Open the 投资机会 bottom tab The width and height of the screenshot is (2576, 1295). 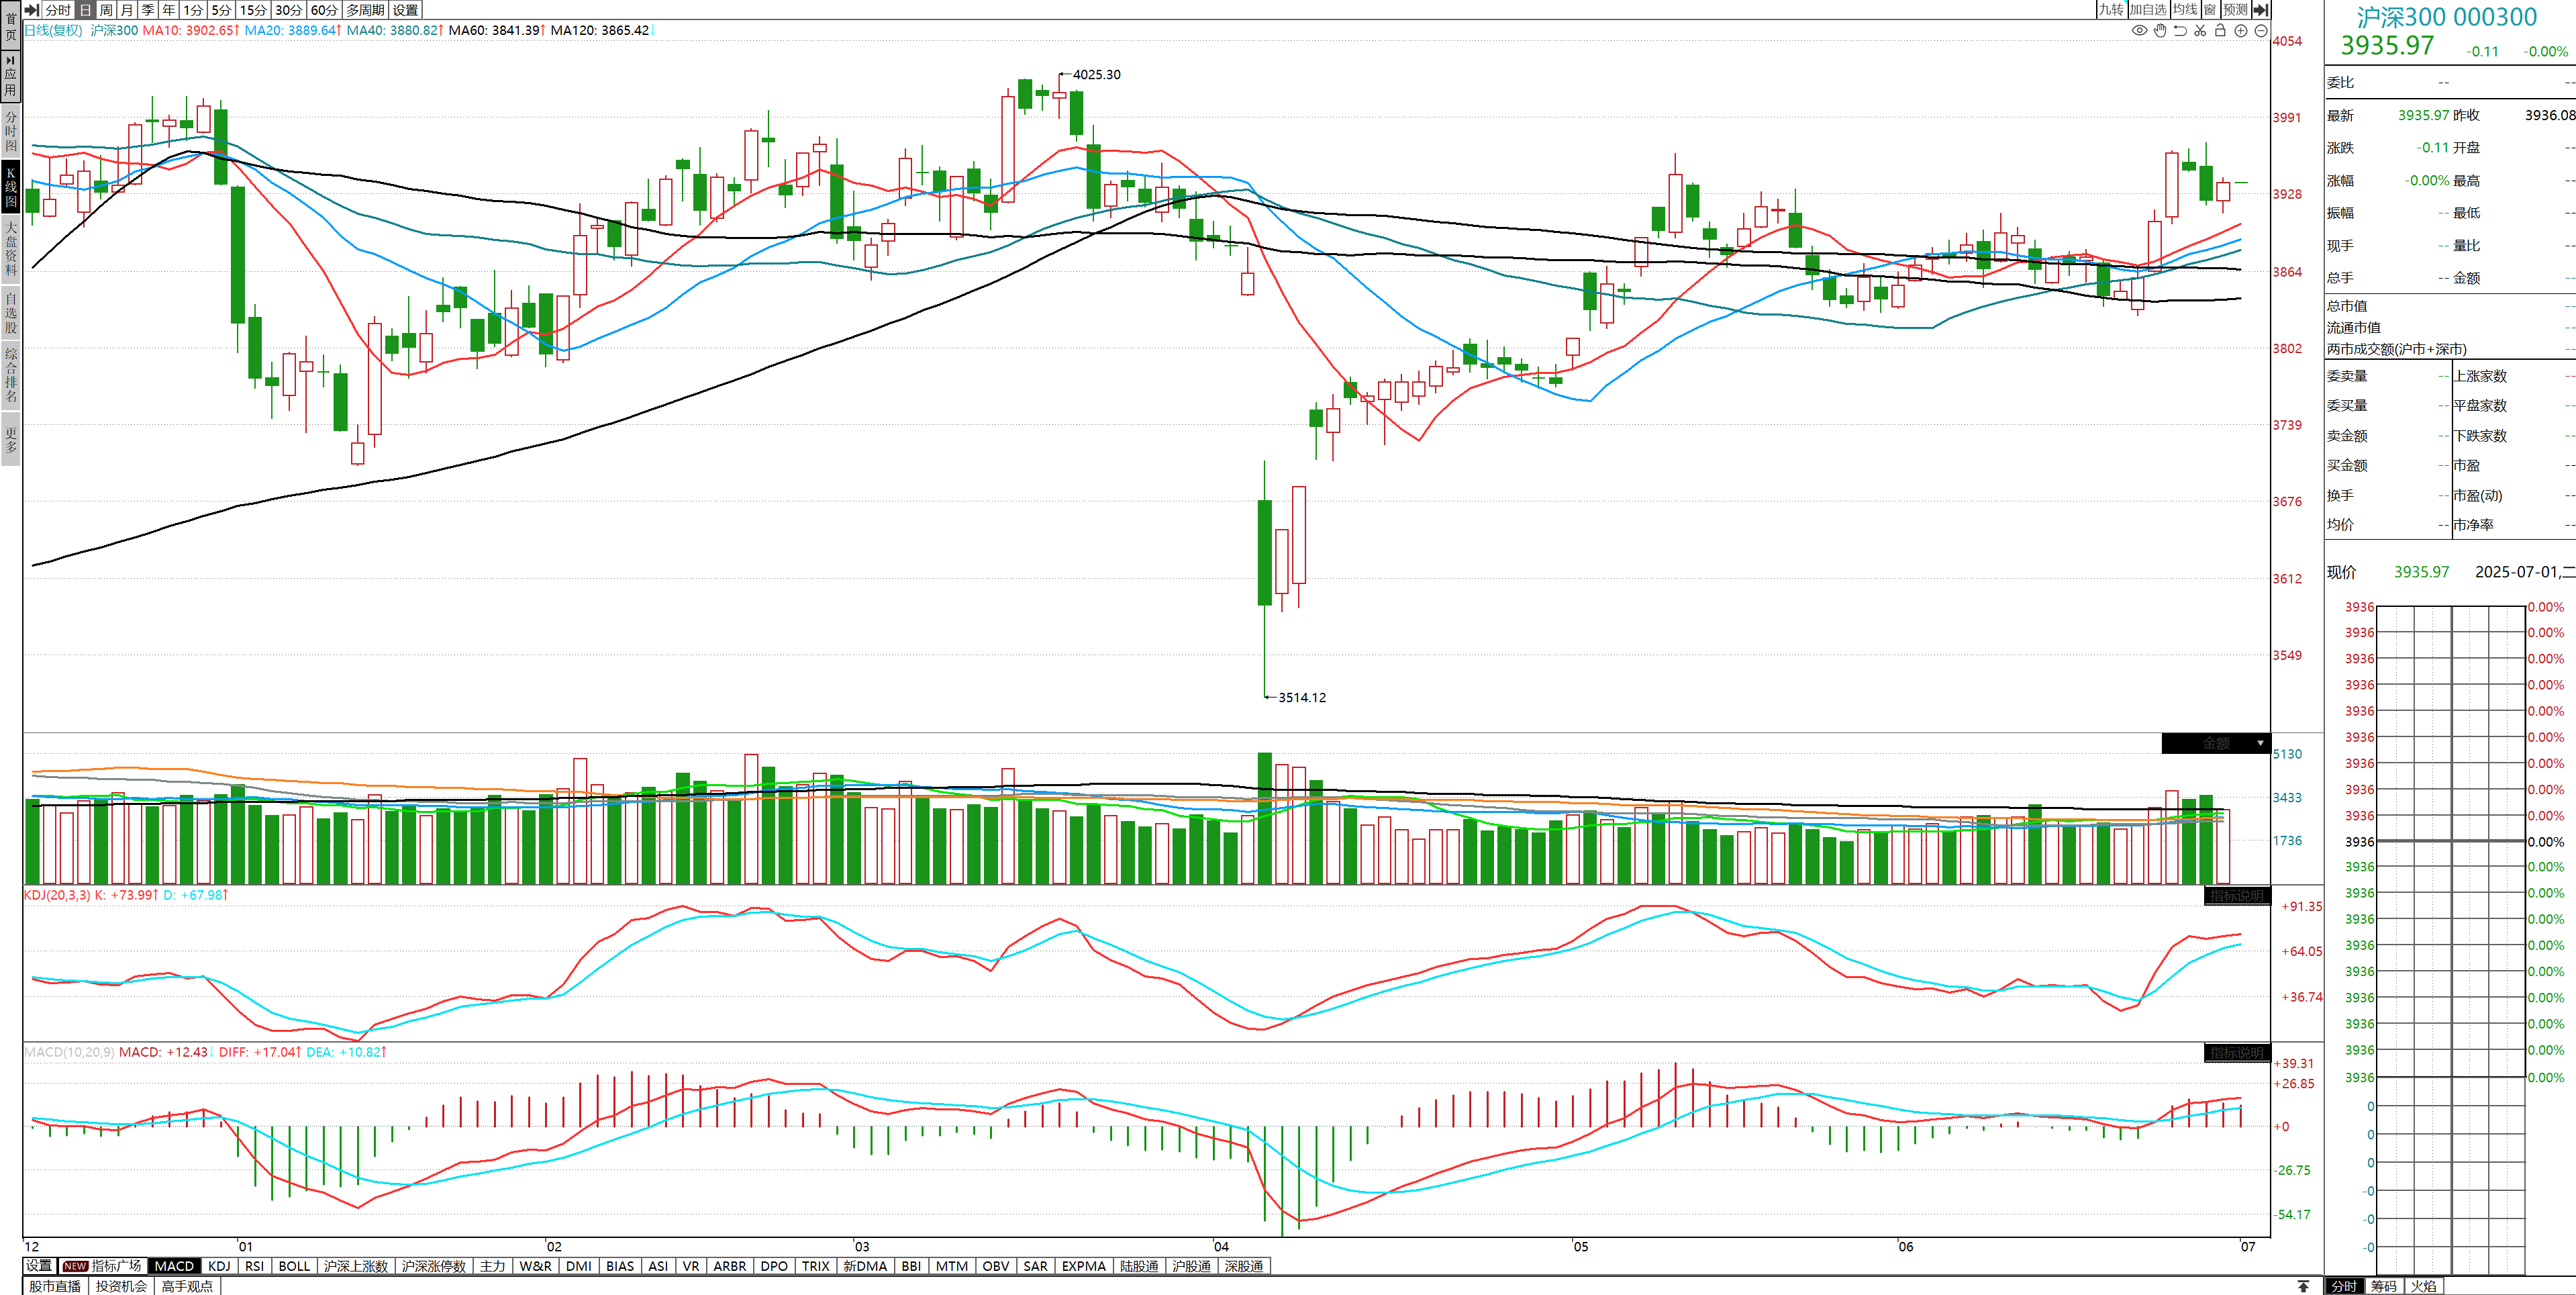(121, 1286)
